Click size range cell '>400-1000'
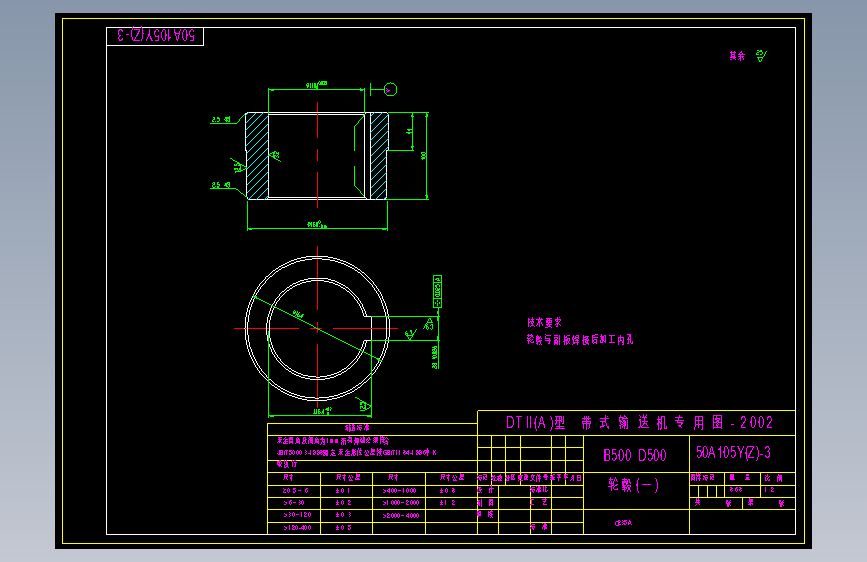 [x=399, y=491]
